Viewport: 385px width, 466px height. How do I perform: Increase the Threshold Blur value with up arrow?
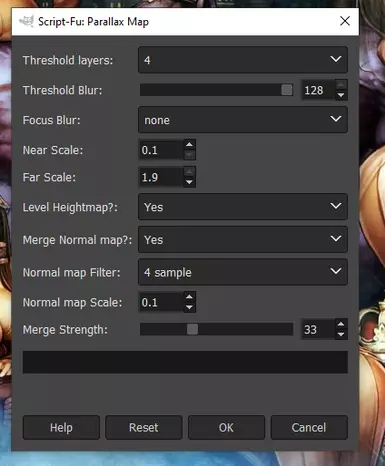(341, 85)
